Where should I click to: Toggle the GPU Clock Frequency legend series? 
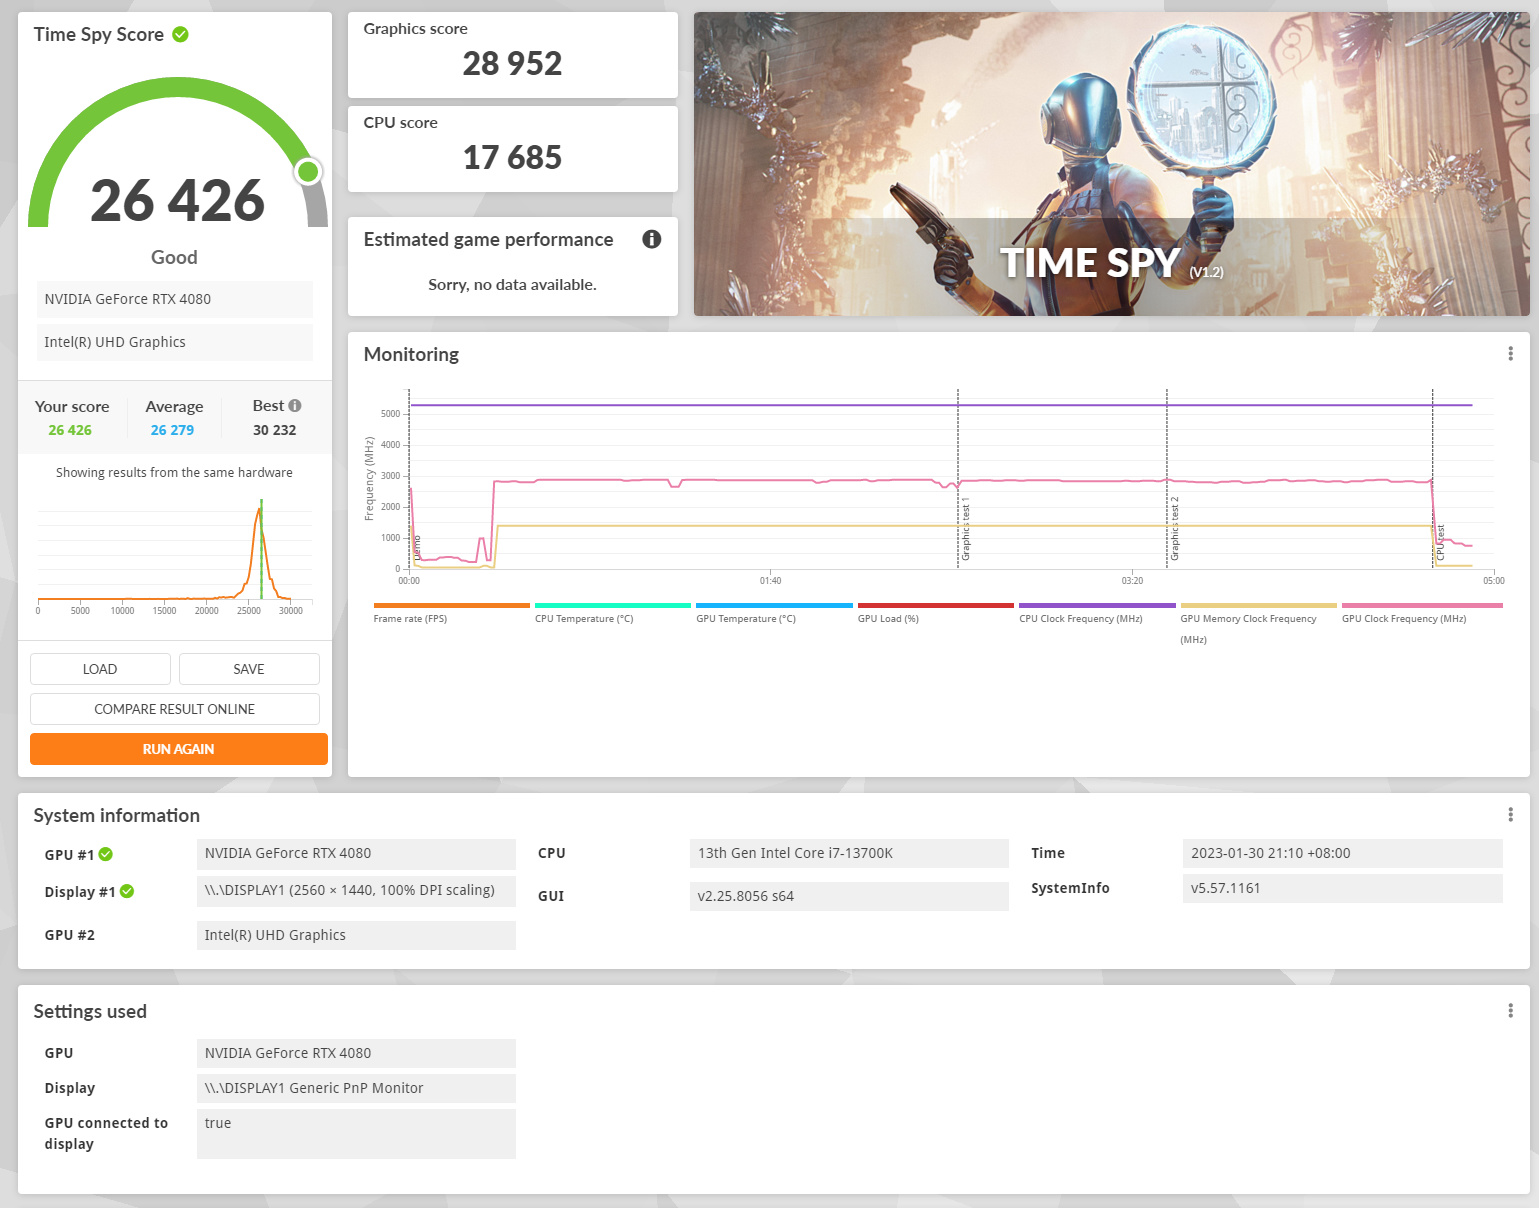click(1422, 614)
